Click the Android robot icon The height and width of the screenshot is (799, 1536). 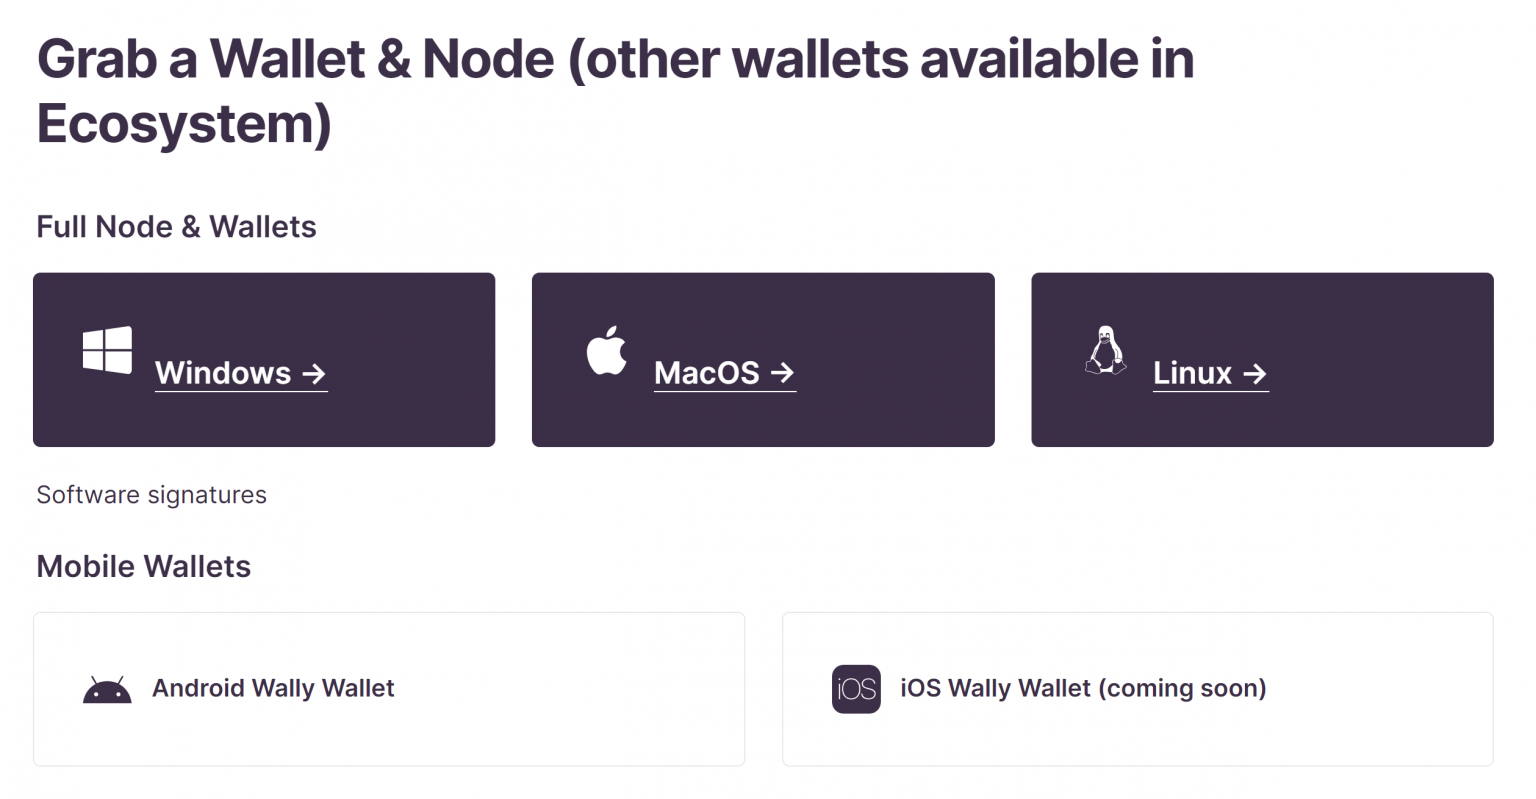point(106,689)
